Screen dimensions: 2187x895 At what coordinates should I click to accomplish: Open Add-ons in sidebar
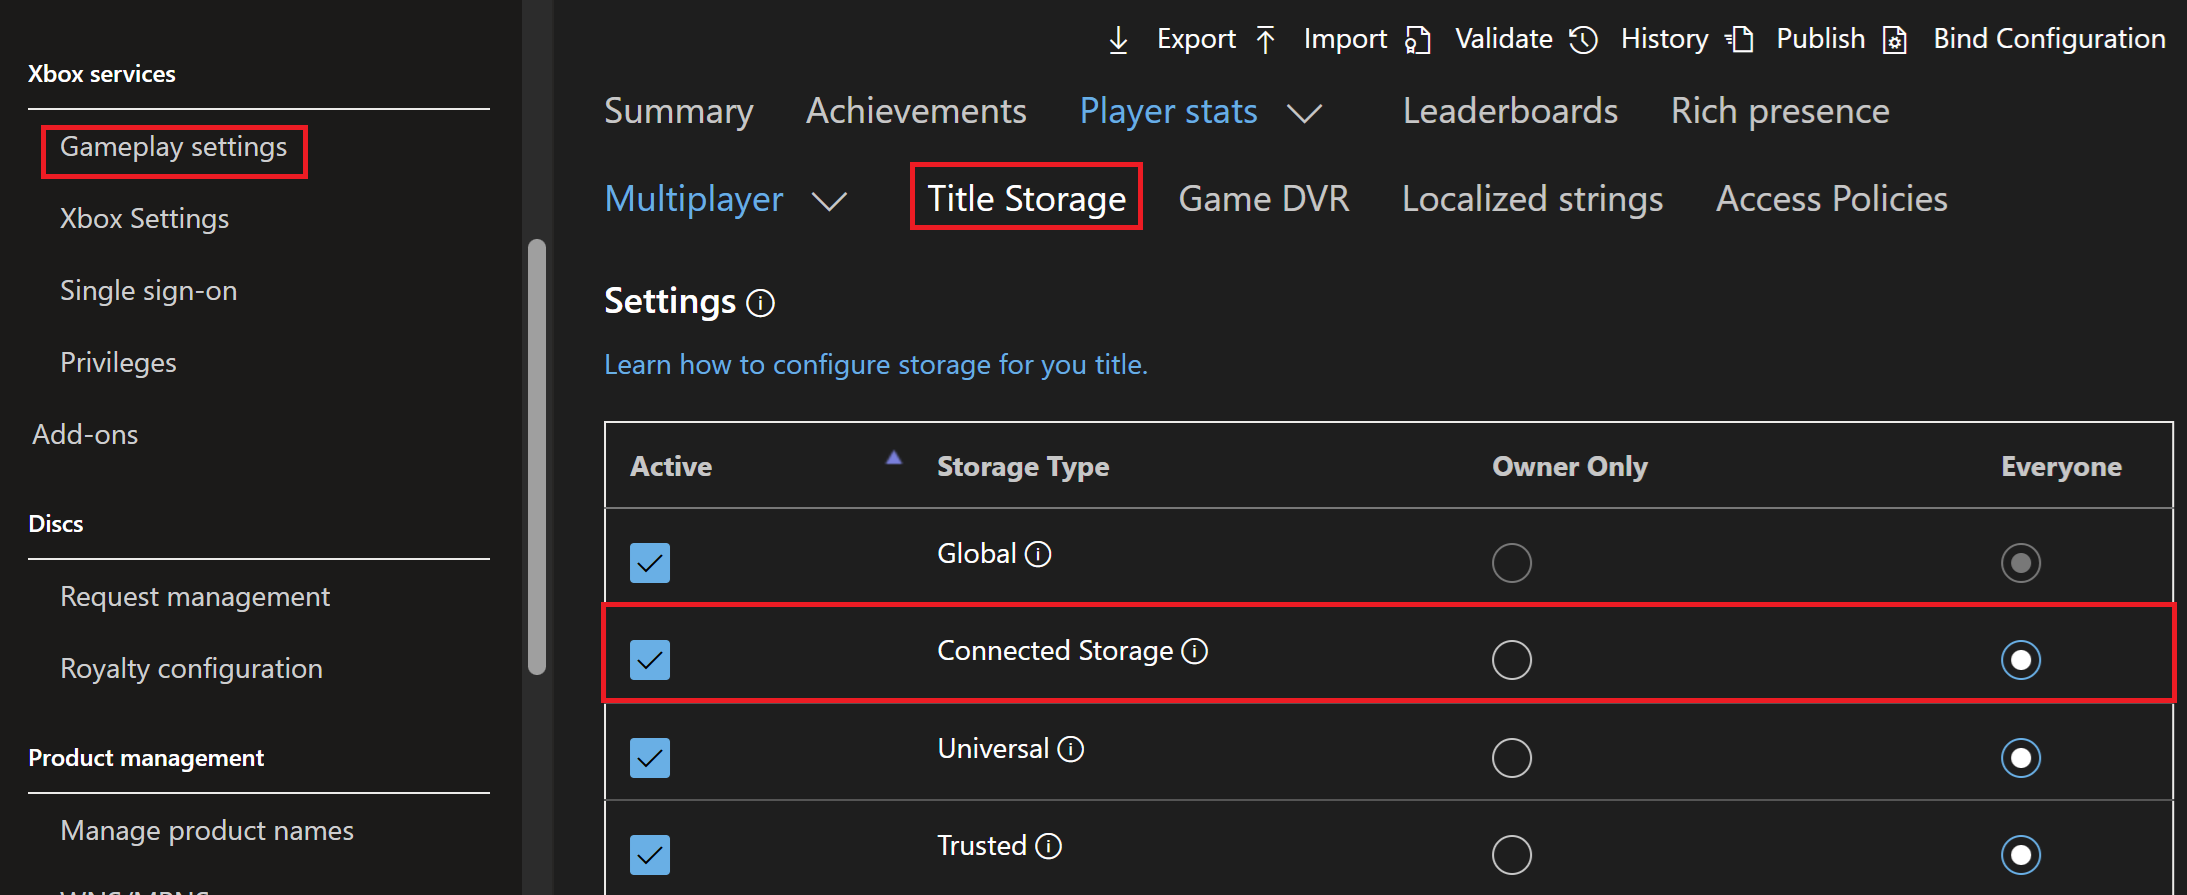(85, 435)
